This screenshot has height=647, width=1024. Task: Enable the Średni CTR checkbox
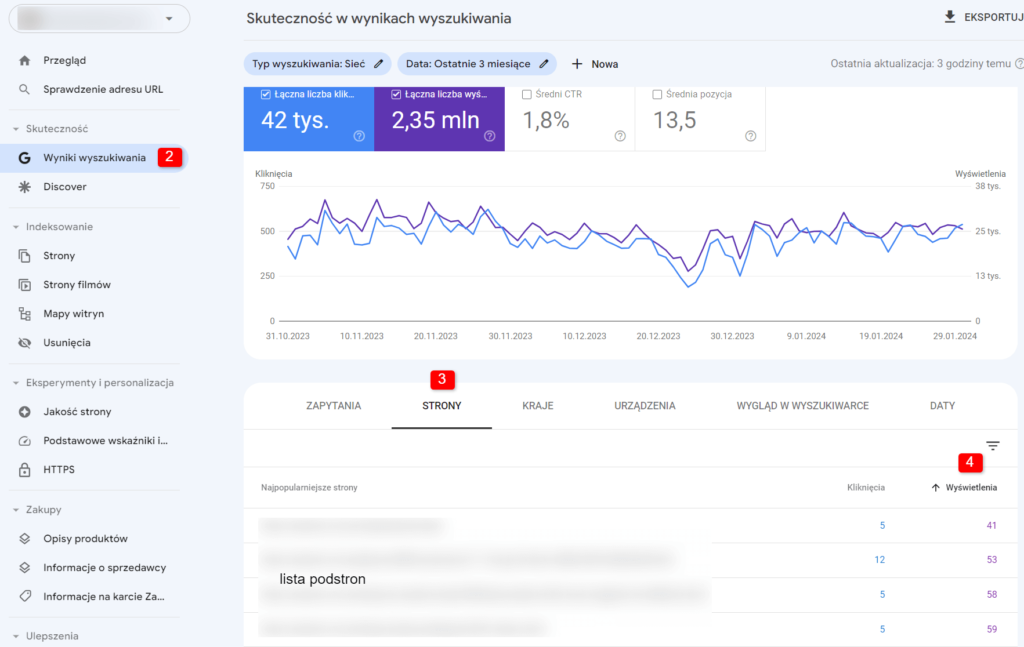(x=526, y=95)
